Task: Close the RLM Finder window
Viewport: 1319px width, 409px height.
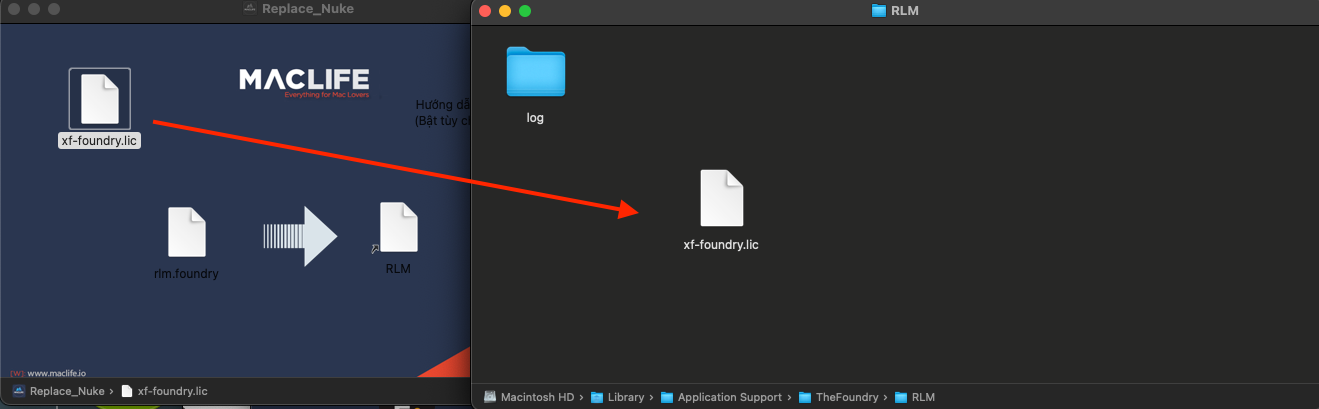Action: pos(485,11)
